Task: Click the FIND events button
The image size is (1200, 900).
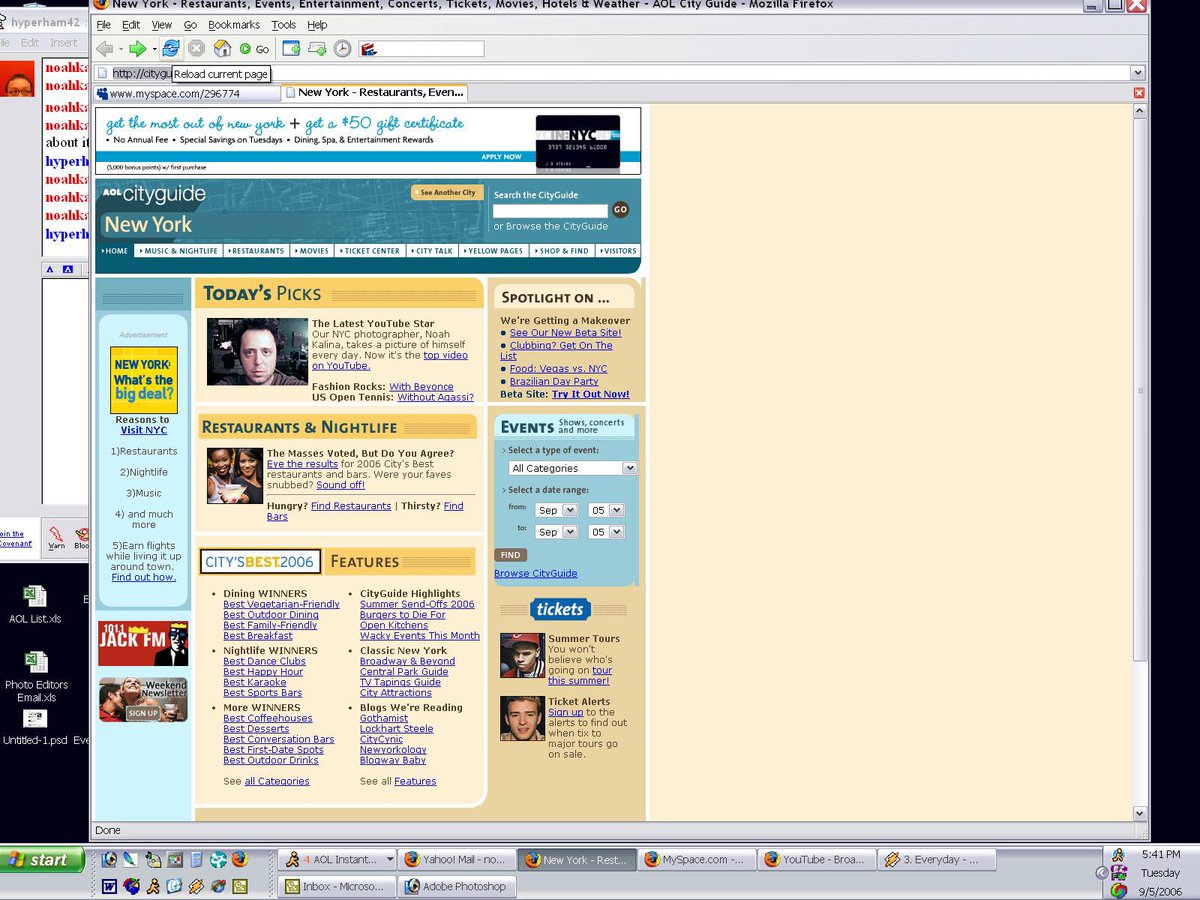Action: [x=510, y=555]
